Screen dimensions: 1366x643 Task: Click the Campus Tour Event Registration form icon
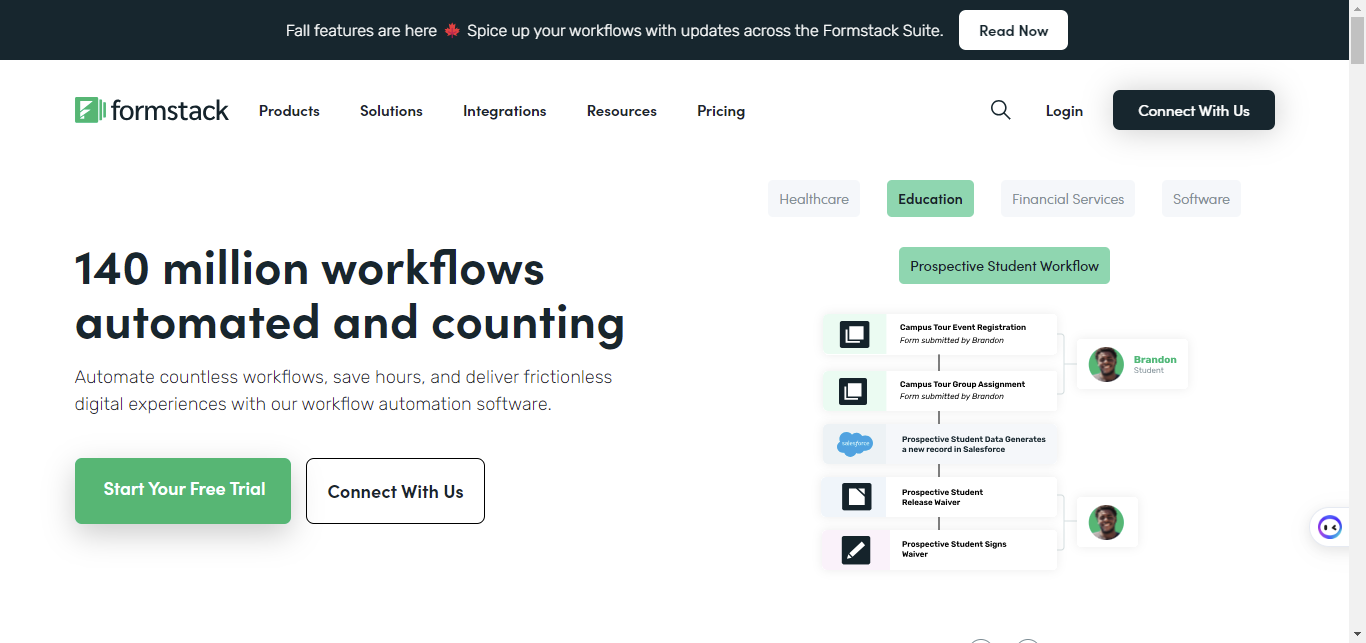855,334
